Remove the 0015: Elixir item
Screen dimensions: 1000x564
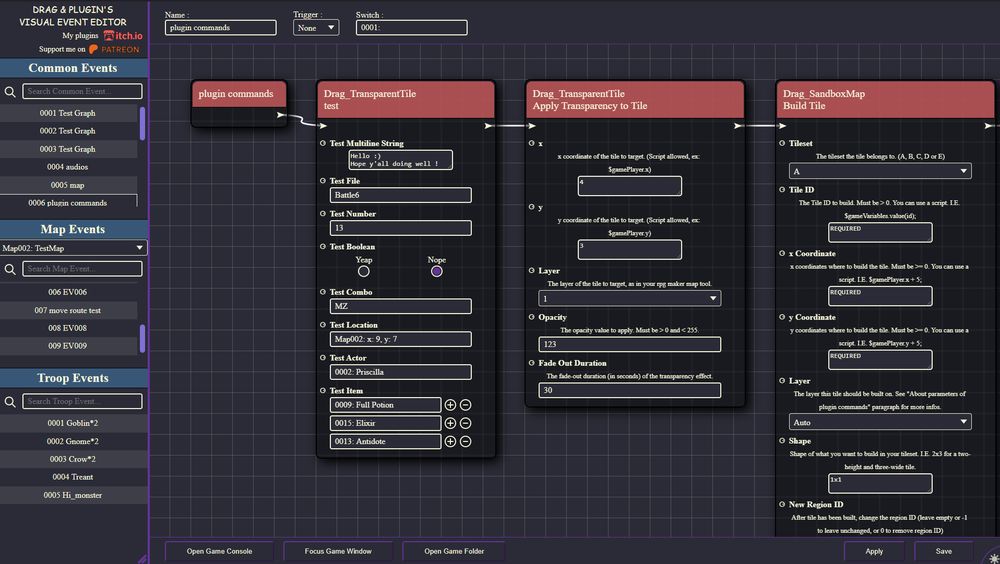tap(466, 423)
